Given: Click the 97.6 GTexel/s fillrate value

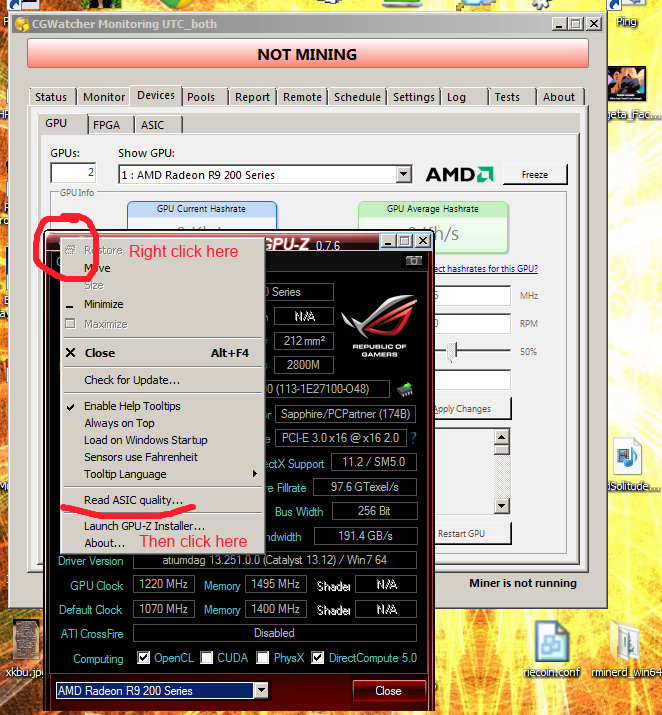Looking at the screenshot, I should point(365,487).
